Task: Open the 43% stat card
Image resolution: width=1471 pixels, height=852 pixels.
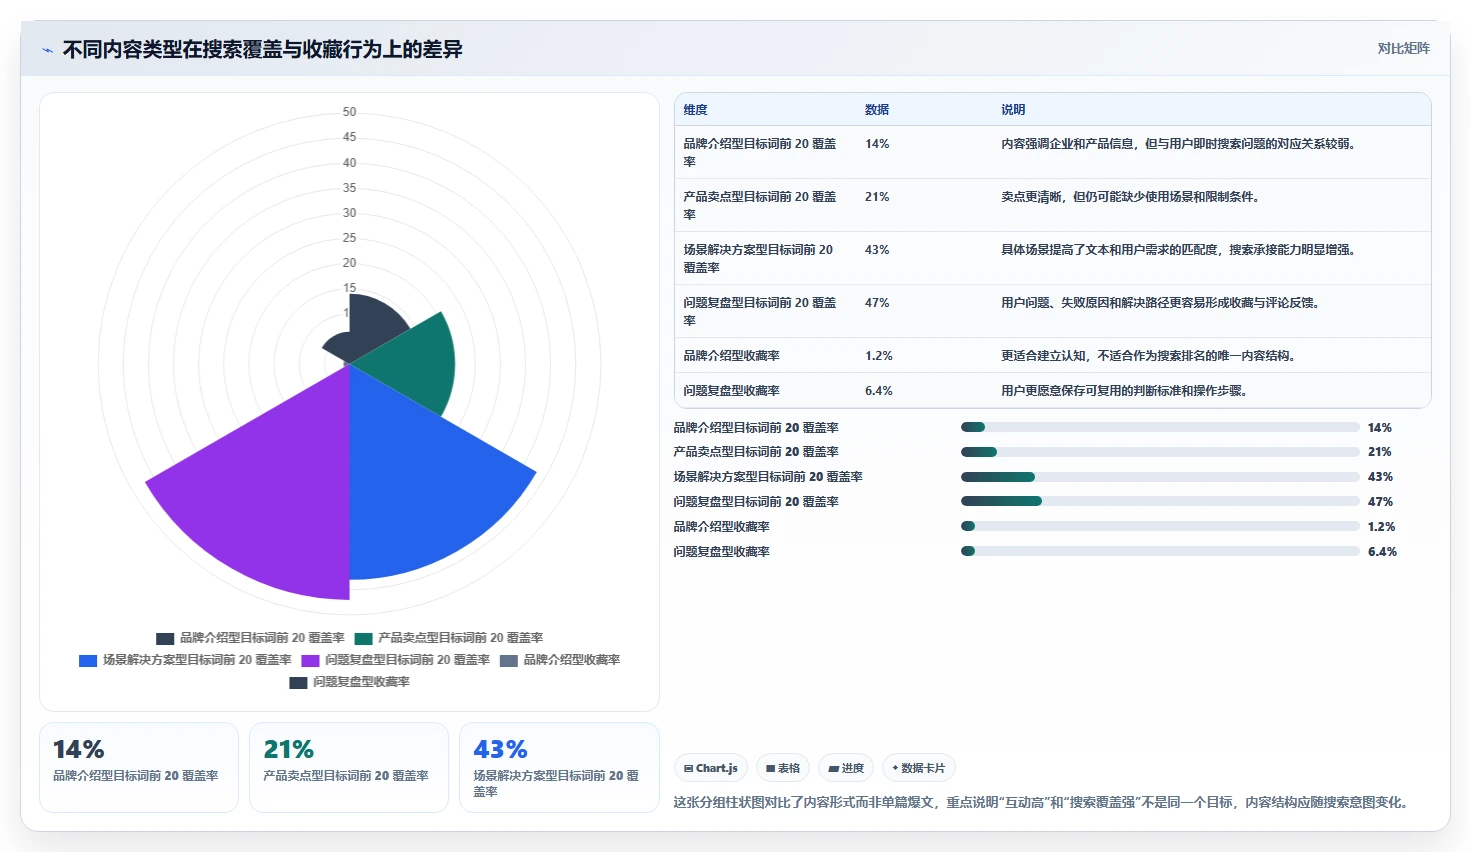Action: [559, 767]
